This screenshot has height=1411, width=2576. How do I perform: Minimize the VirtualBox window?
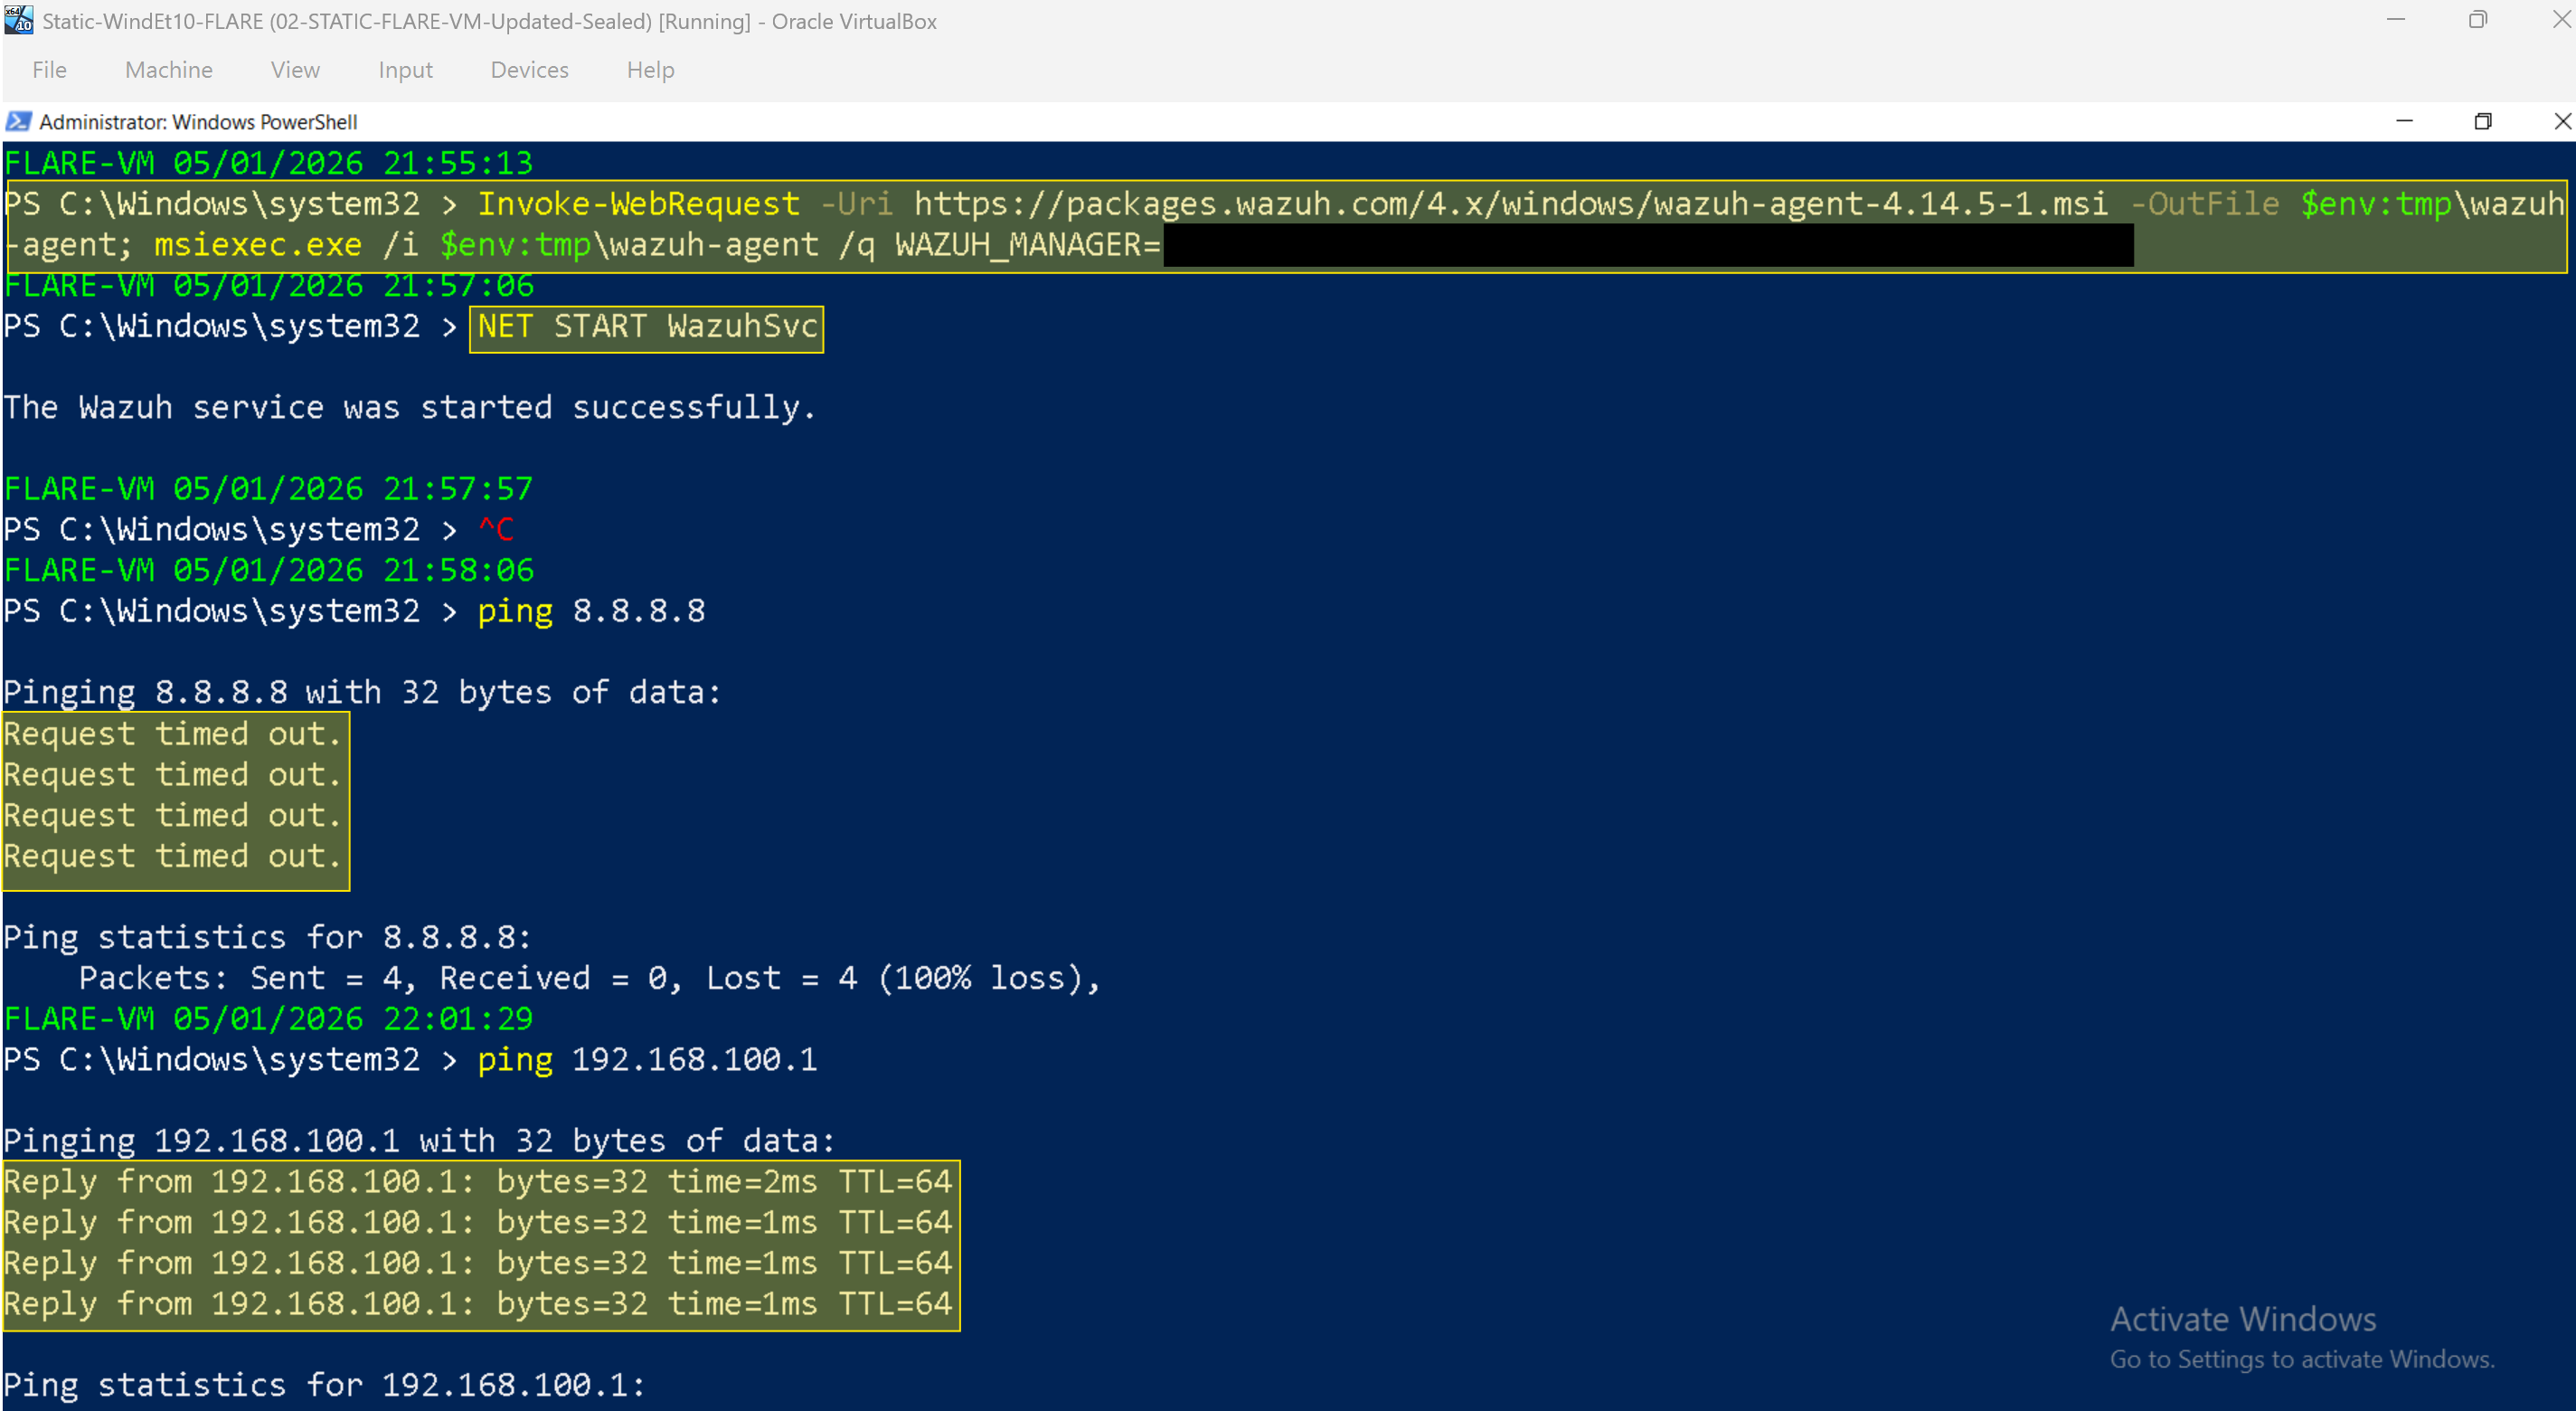[x=2395, y=20]
